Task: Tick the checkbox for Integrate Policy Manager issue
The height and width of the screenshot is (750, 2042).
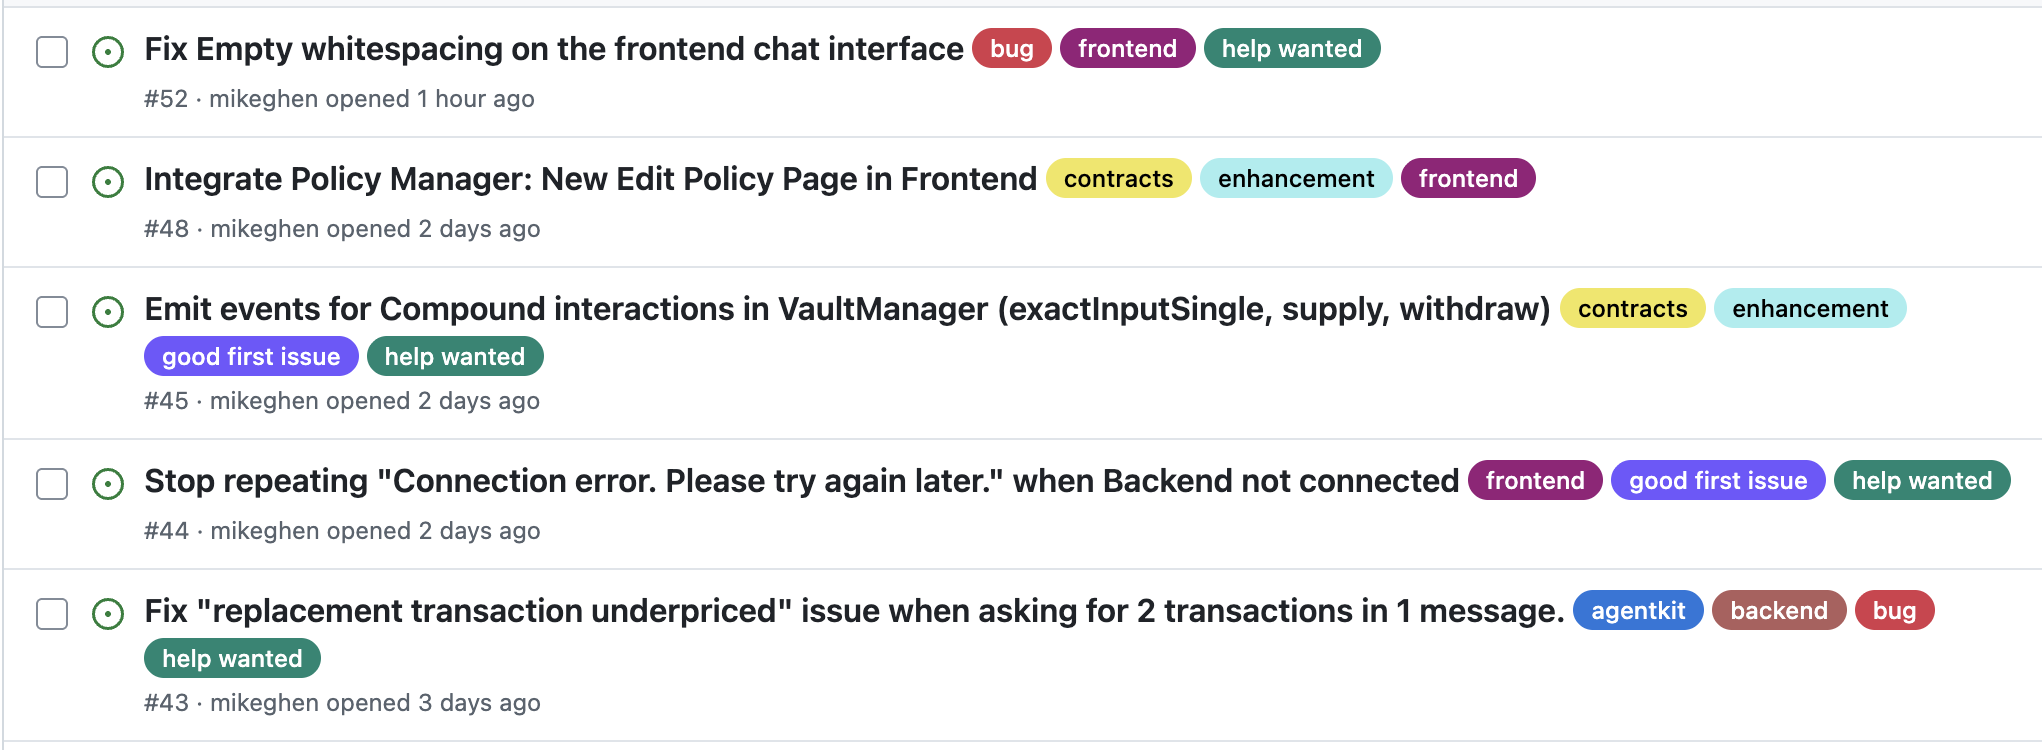Action: click(52, 182)
